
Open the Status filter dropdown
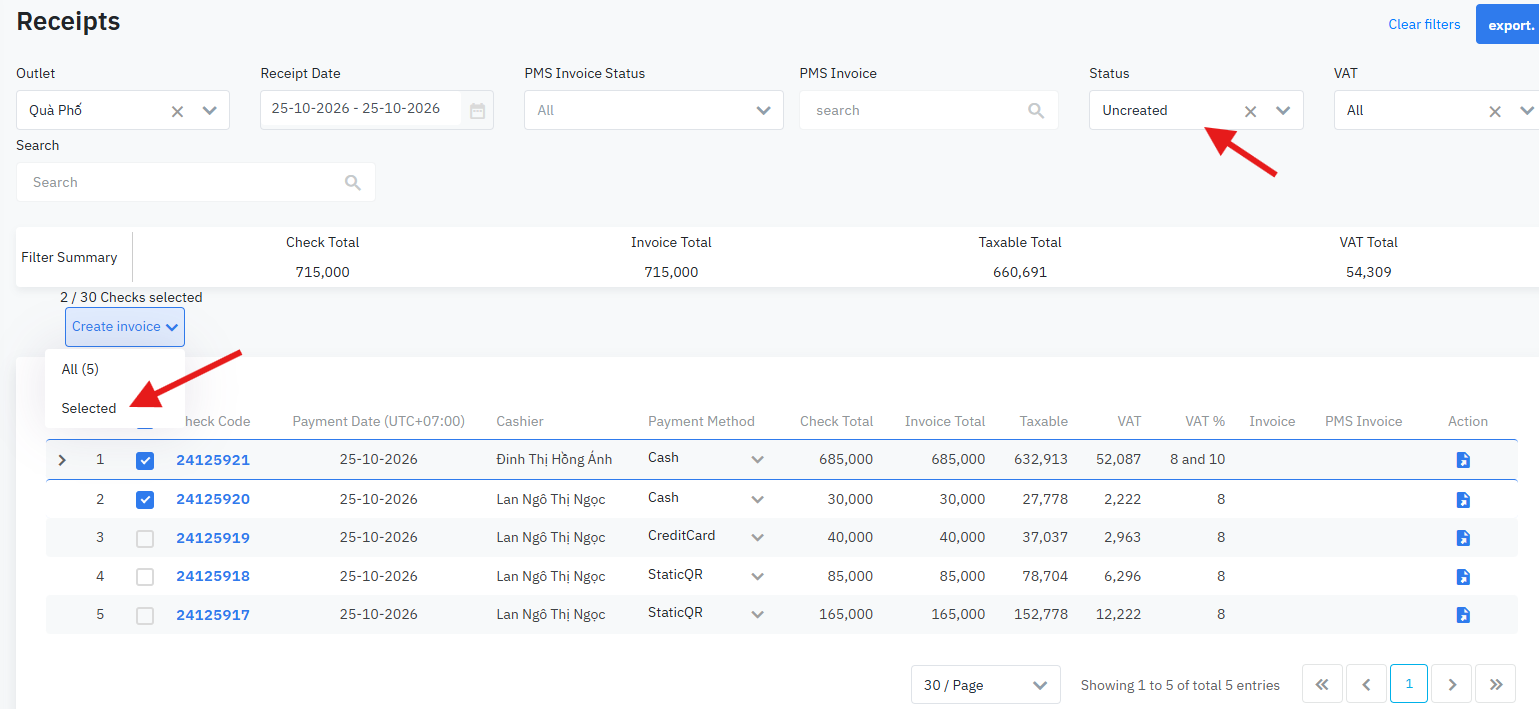point(1283,111)
